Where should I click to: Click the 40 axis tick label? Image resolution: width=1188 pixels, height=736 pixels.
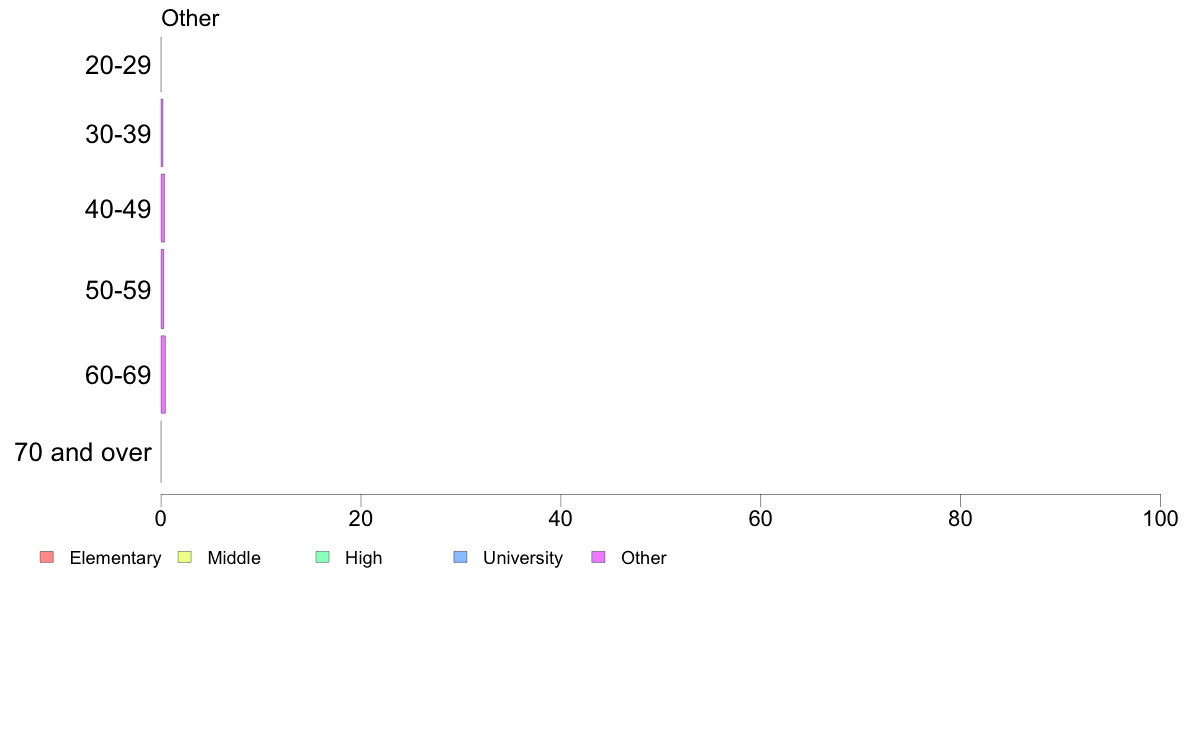pos(561,518)
